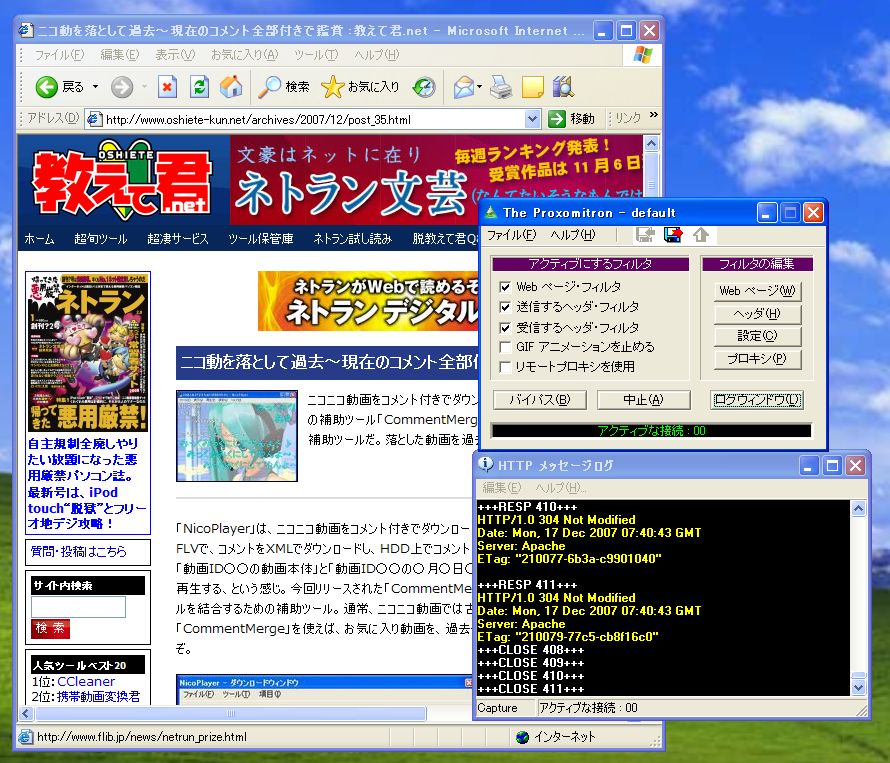
Task: Go back with the 戻る arrow icon
Action: 47,87
